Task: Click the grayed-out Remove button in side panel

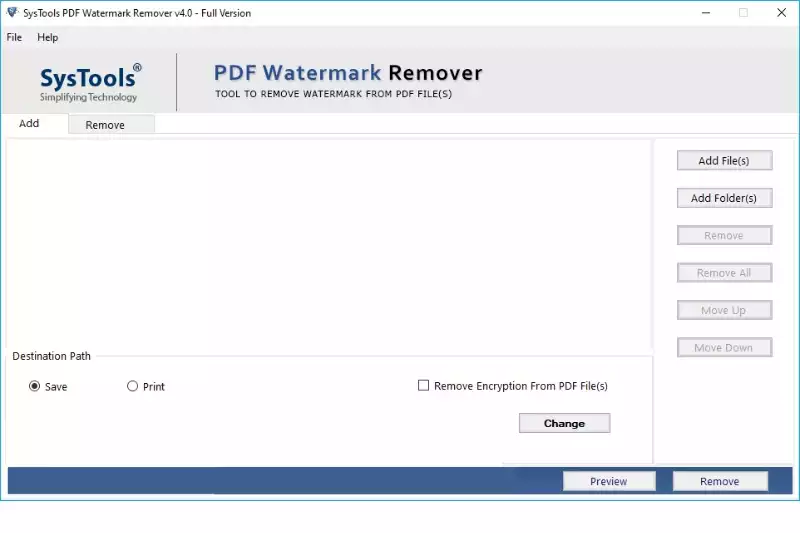Action: pos(724,235)
